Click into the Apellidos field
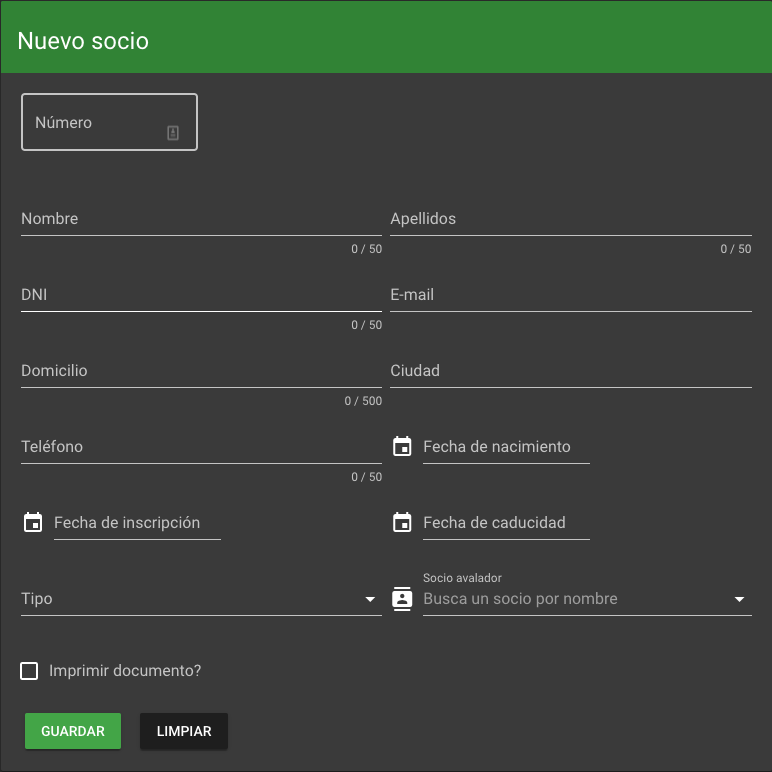 (x=571, y=219)
